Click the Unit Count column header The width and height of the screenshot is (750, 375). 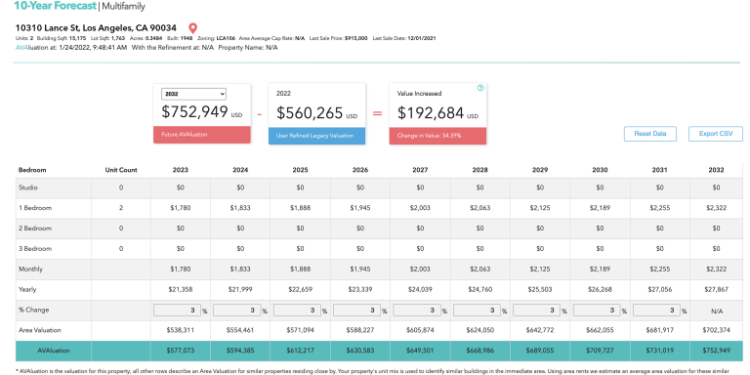[x=121, y=170]
